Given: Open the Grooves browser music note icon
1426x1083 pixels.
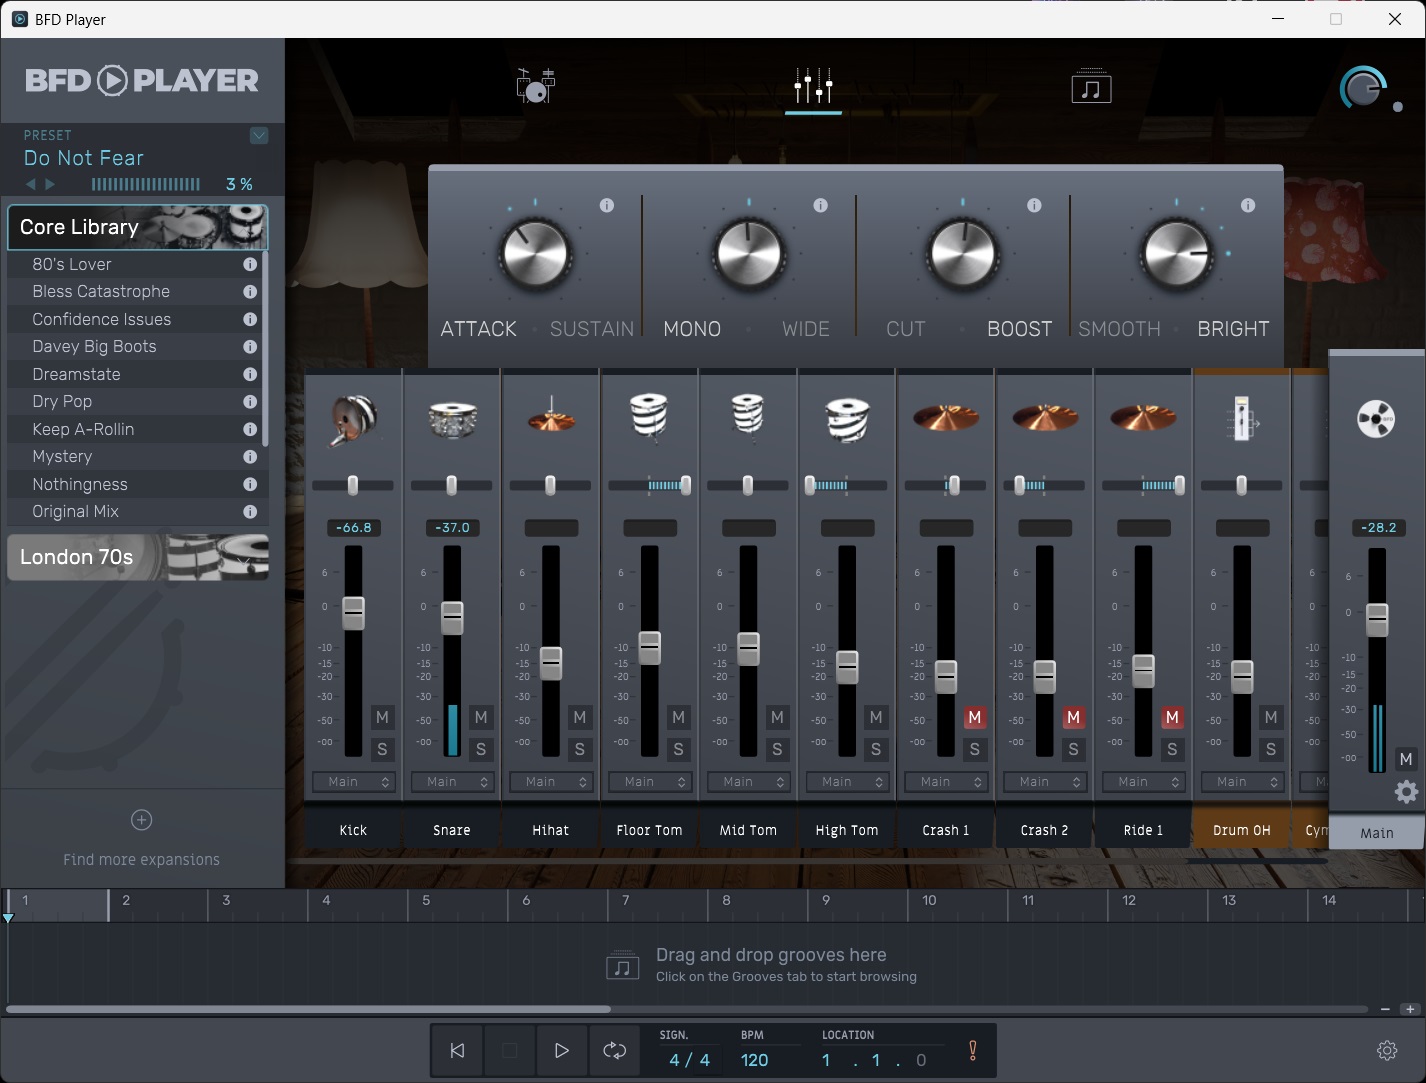Looking at the screenshot, I should click(x=1091, y=87).
